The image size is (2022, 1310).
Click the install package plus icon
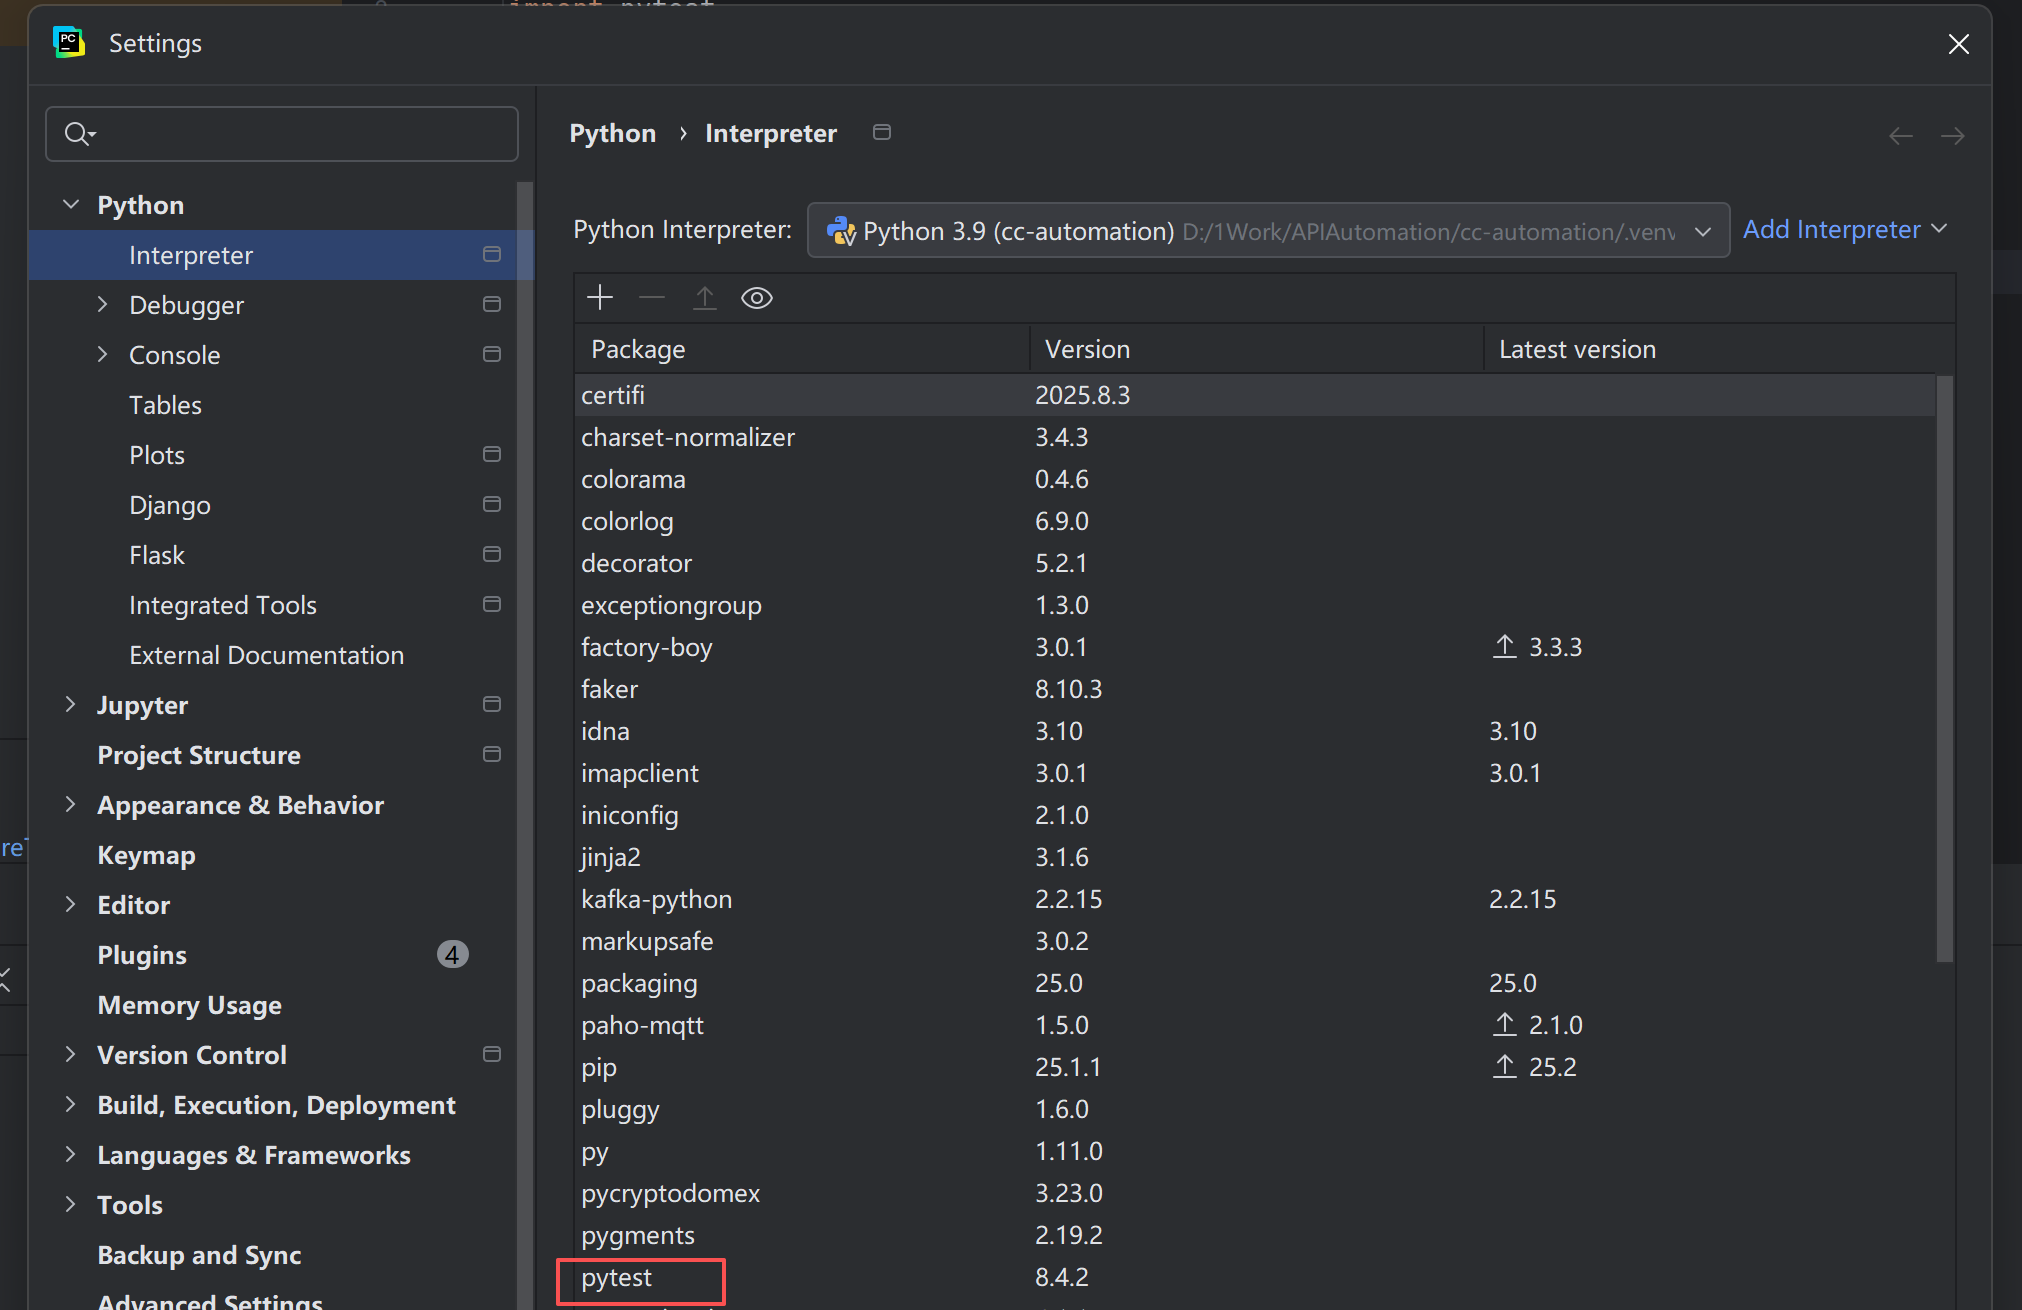600,297
